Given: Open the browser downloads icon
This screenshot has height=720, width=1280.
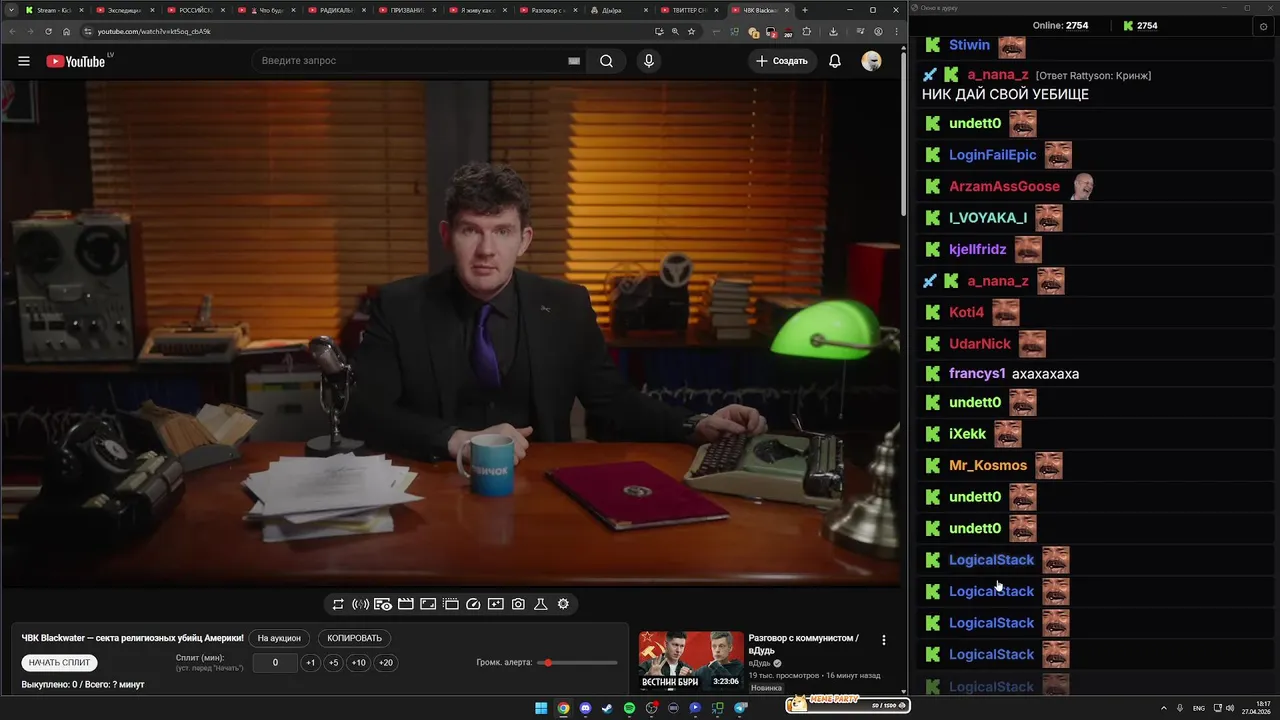Looking at the screenshot, I should [x=833, y=31].
